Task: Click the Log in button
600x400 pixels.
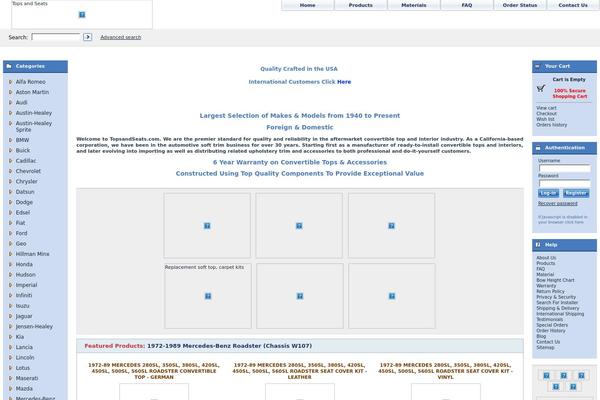Action: (x=548, y=193)
